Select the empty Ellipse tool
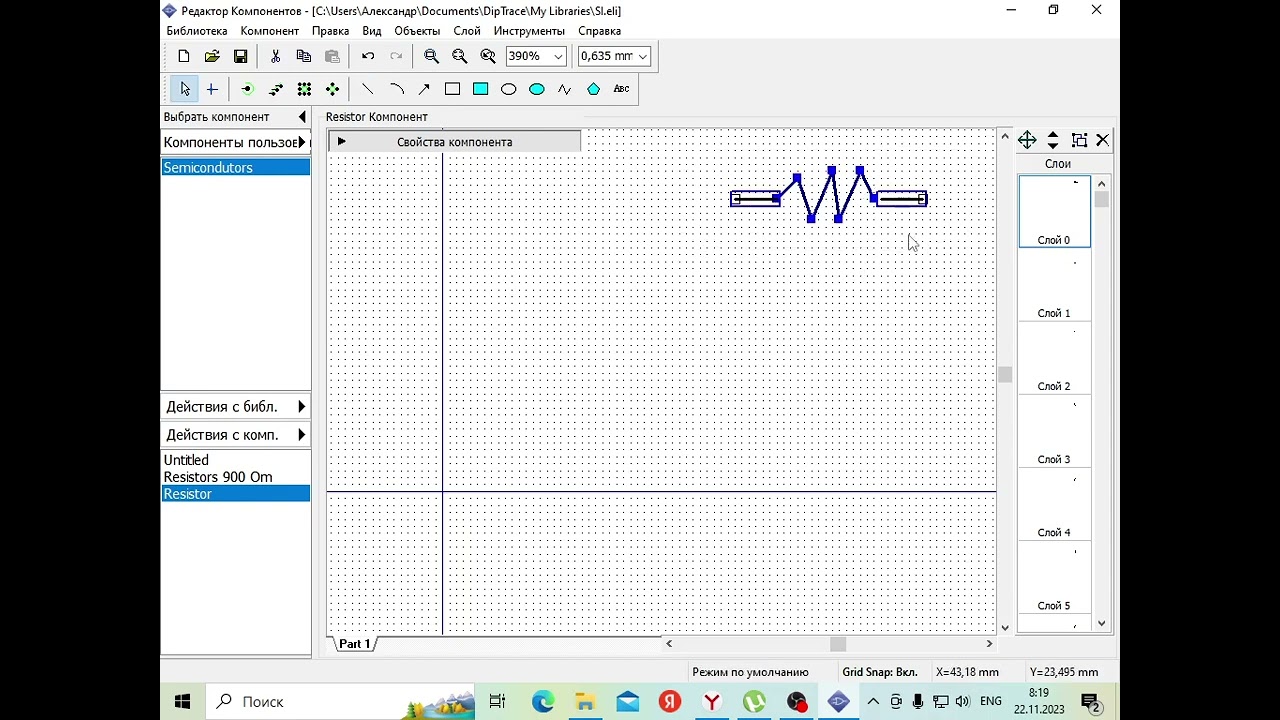The width and height of the screenshot is (1280, 720). click(x=508, y=89)
